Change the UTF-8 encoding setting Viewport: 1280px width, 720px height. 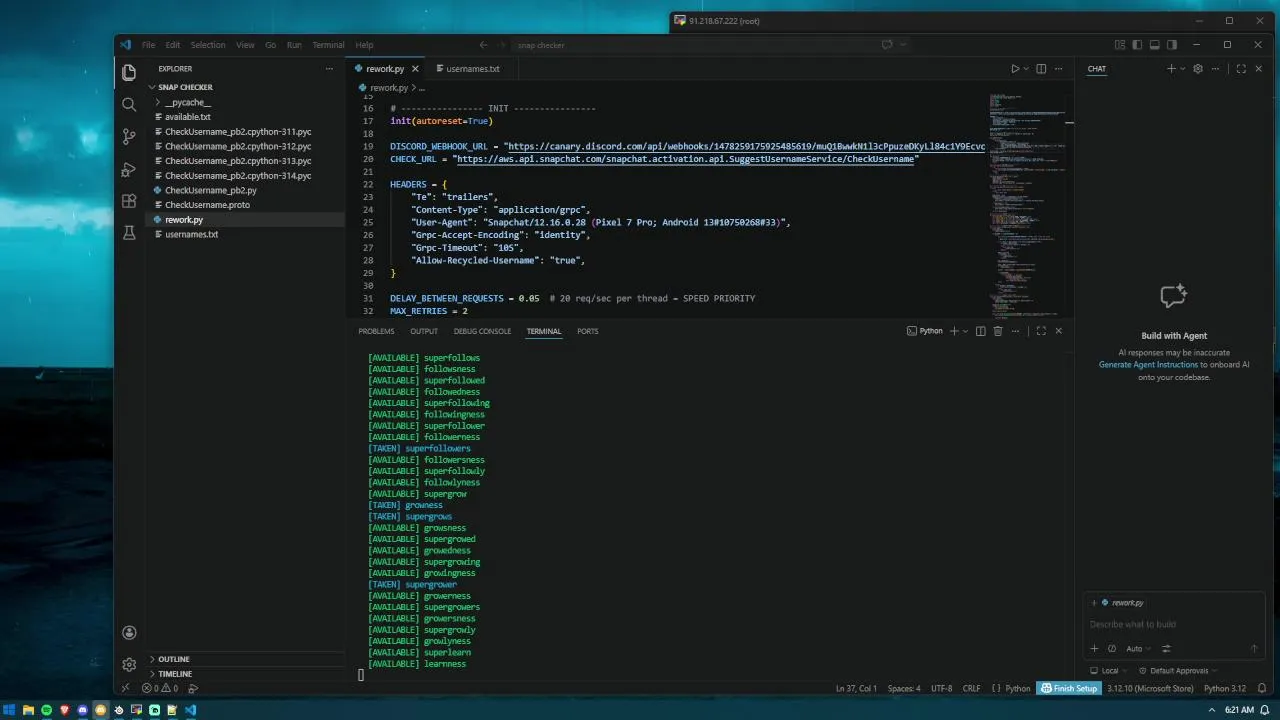pos(941,688)
